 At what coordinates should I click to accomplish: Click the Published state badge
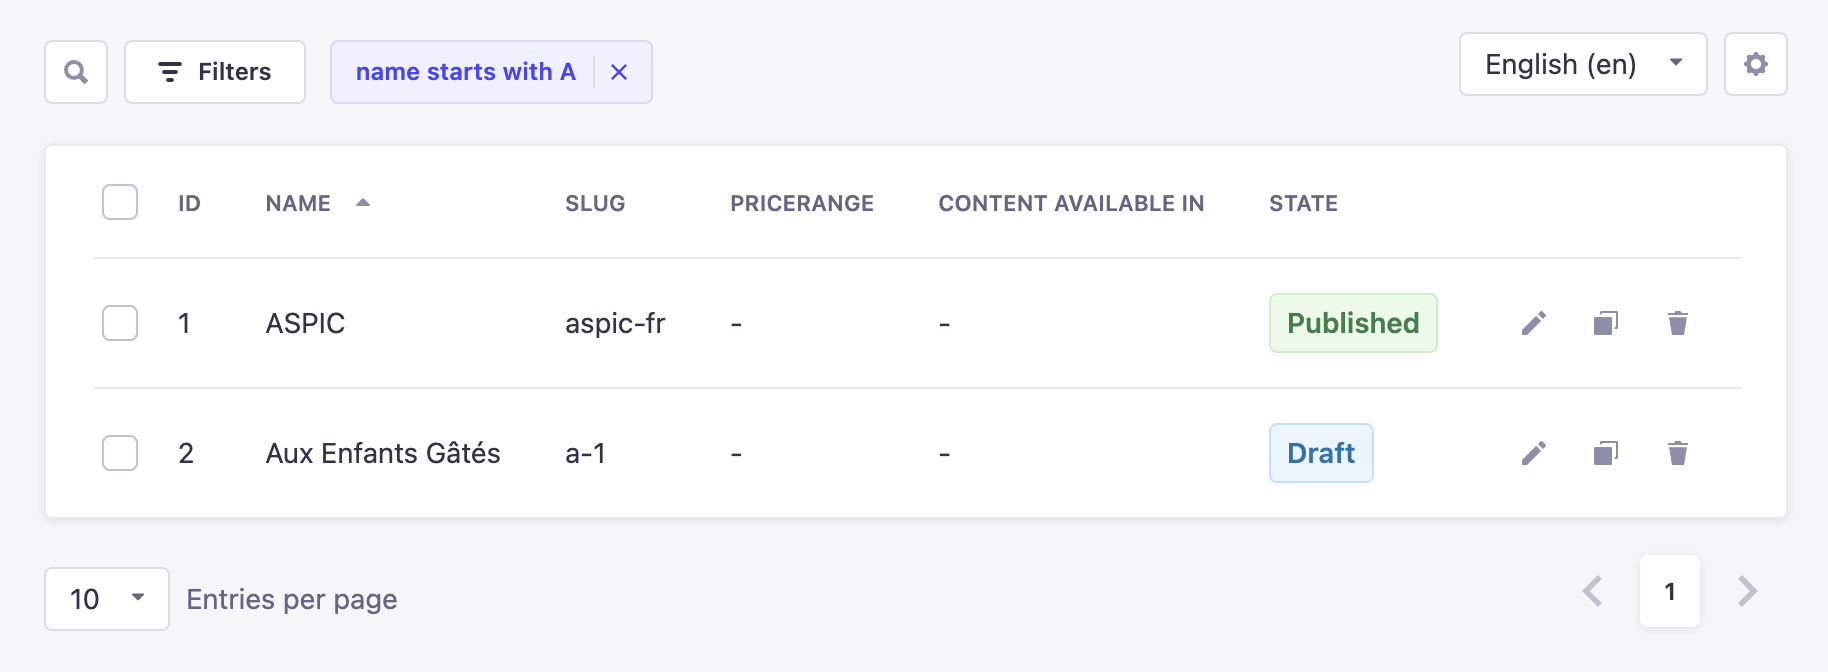click(1353, 323)
